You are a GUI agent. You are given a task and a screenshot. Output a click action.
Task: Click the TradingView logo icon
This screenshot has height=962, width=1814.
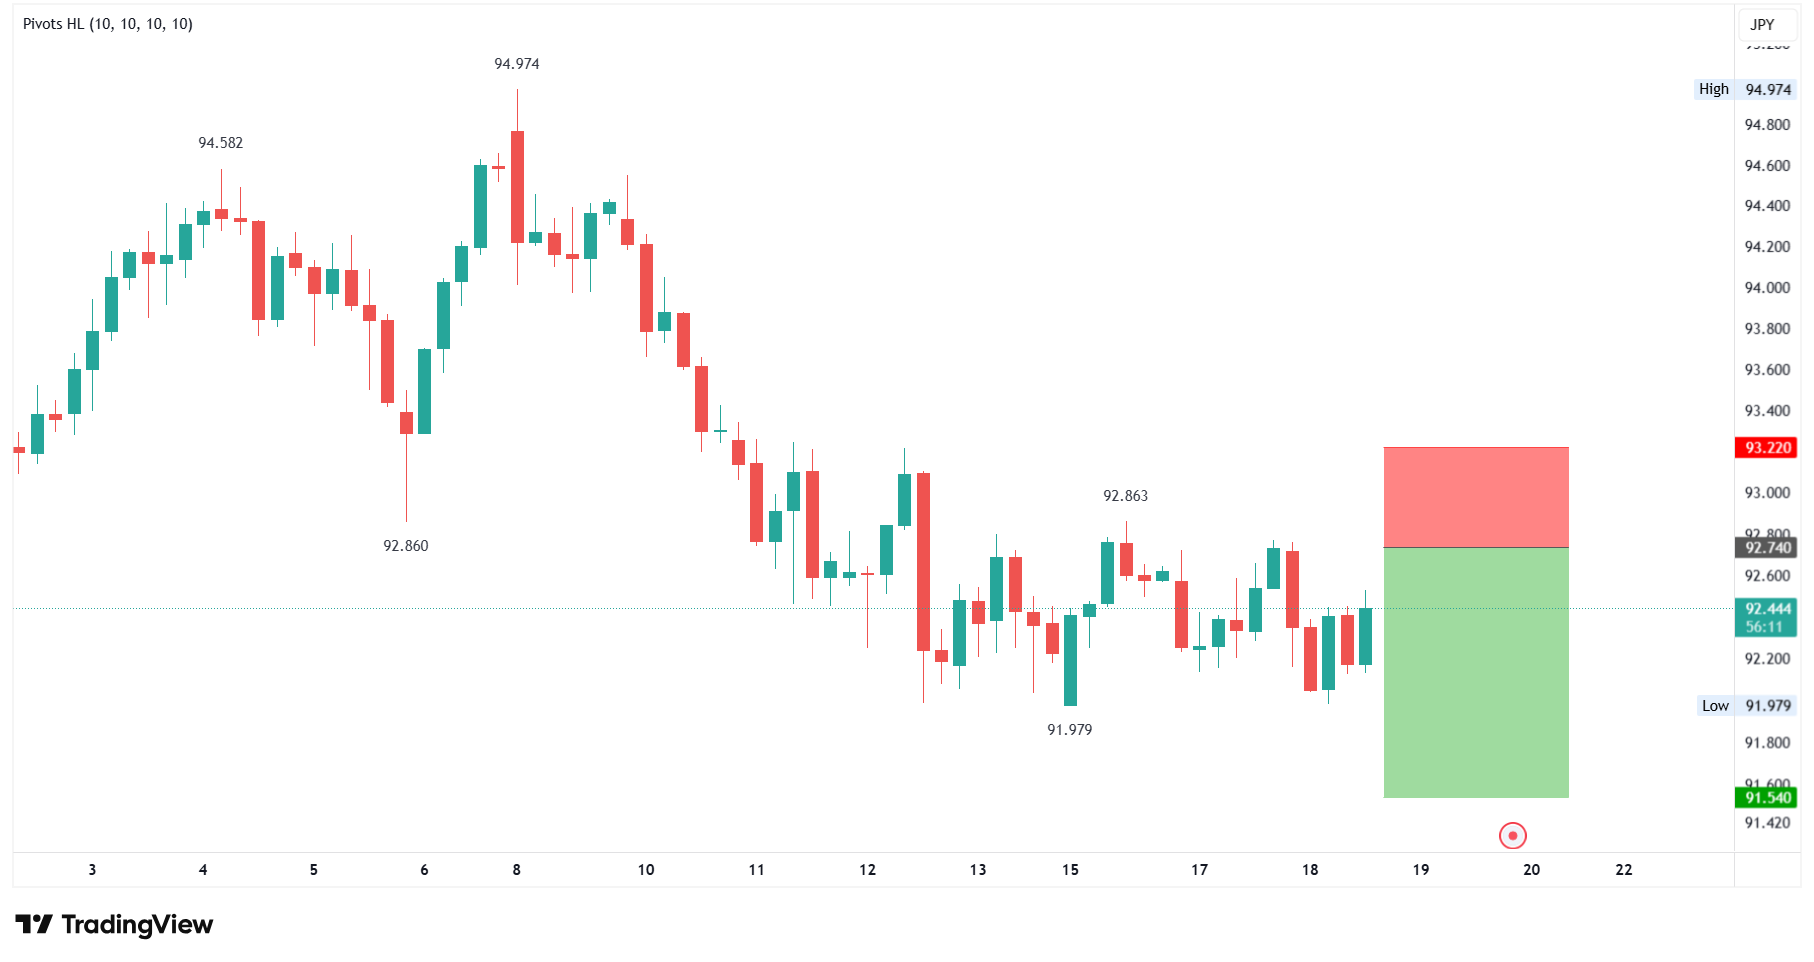coord(34,924)
